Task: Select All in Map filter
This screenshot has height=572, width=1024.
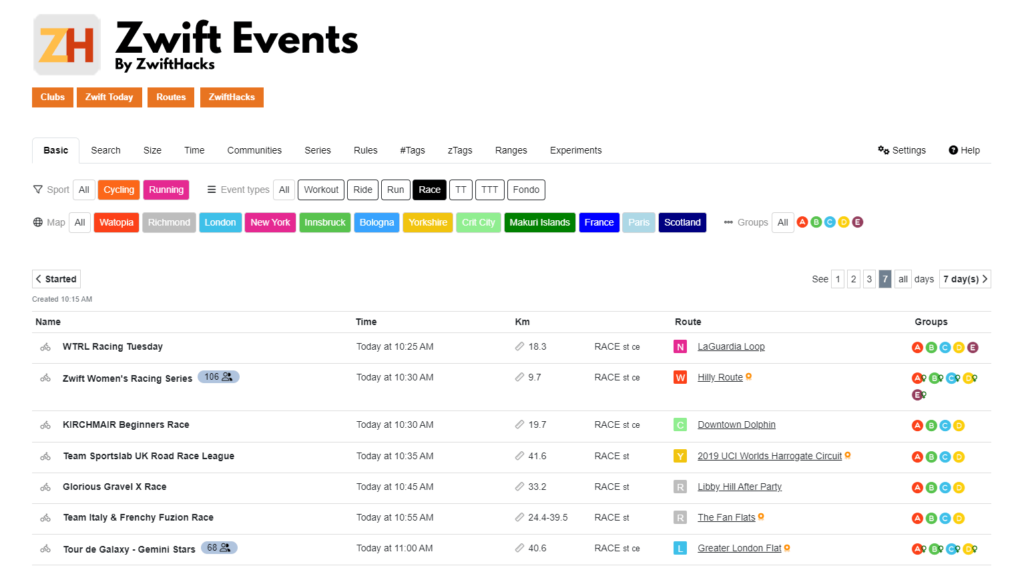Action: tap(80, 223)
